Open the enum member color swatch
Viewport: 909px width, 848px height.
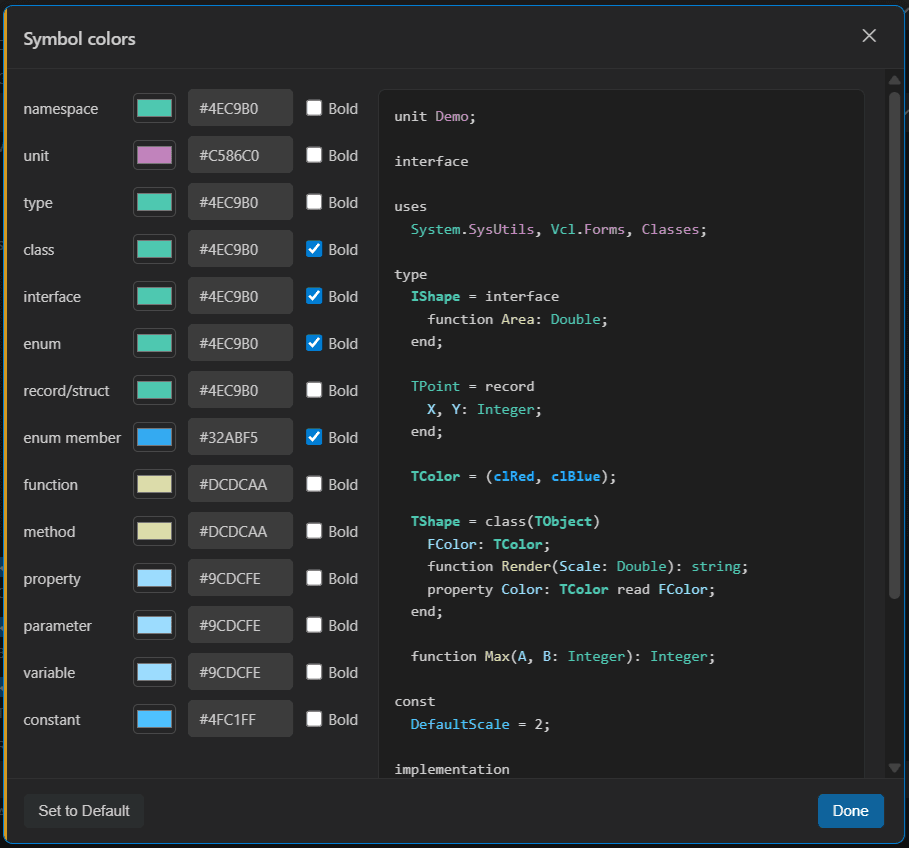154,437
